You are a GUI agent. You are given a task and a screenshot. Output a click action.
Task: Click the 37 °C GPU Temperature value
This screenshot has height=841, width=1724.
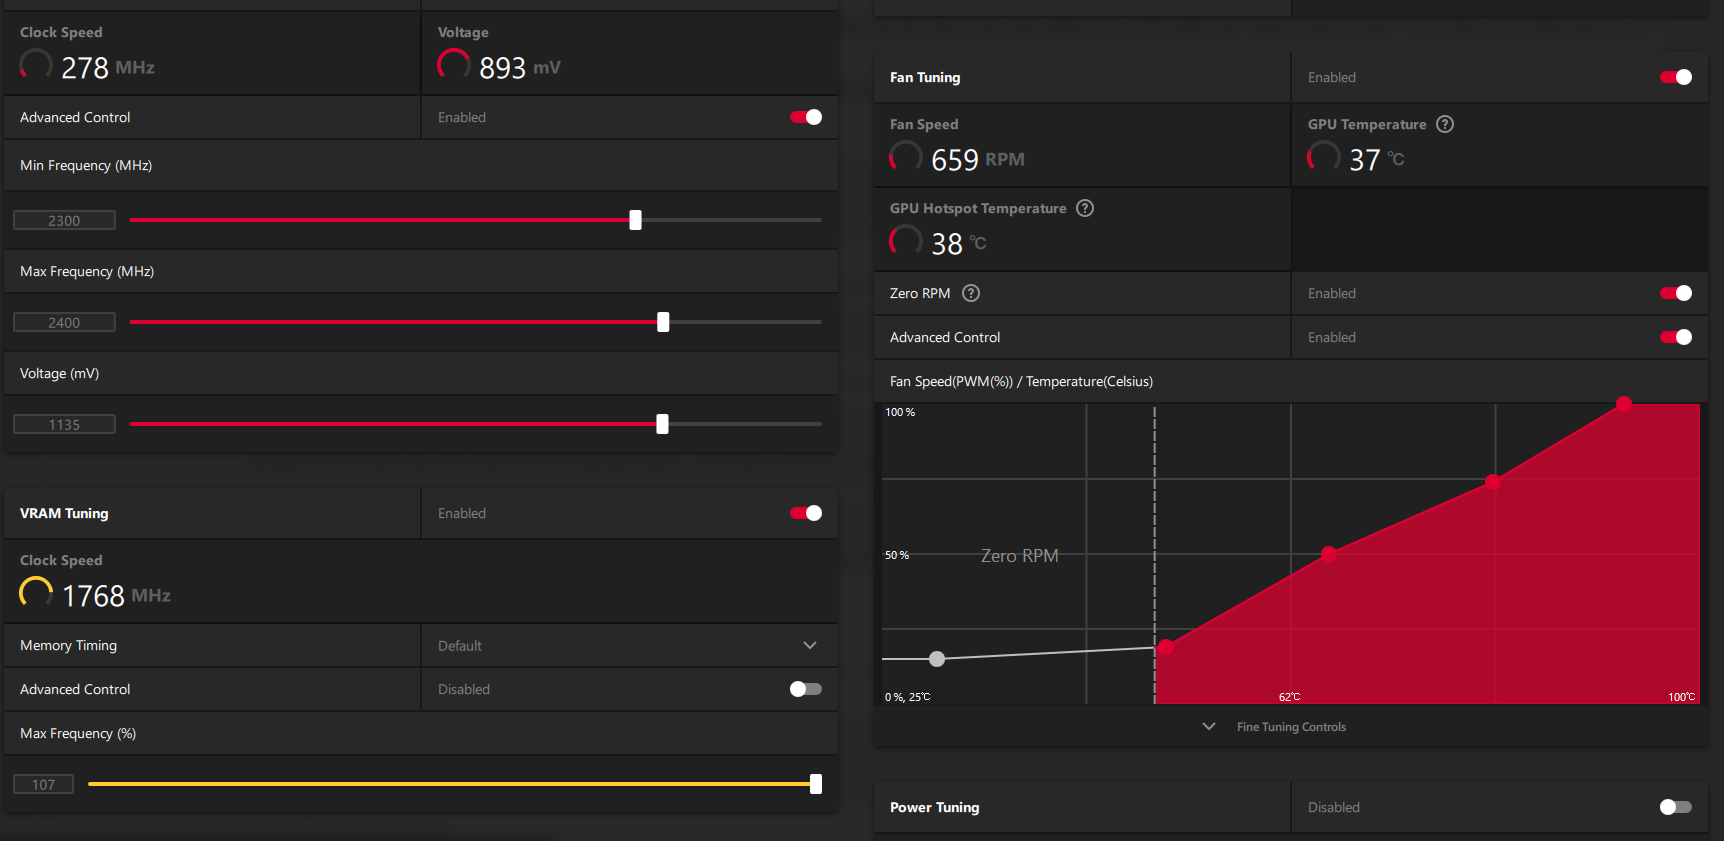[1376, 160]
